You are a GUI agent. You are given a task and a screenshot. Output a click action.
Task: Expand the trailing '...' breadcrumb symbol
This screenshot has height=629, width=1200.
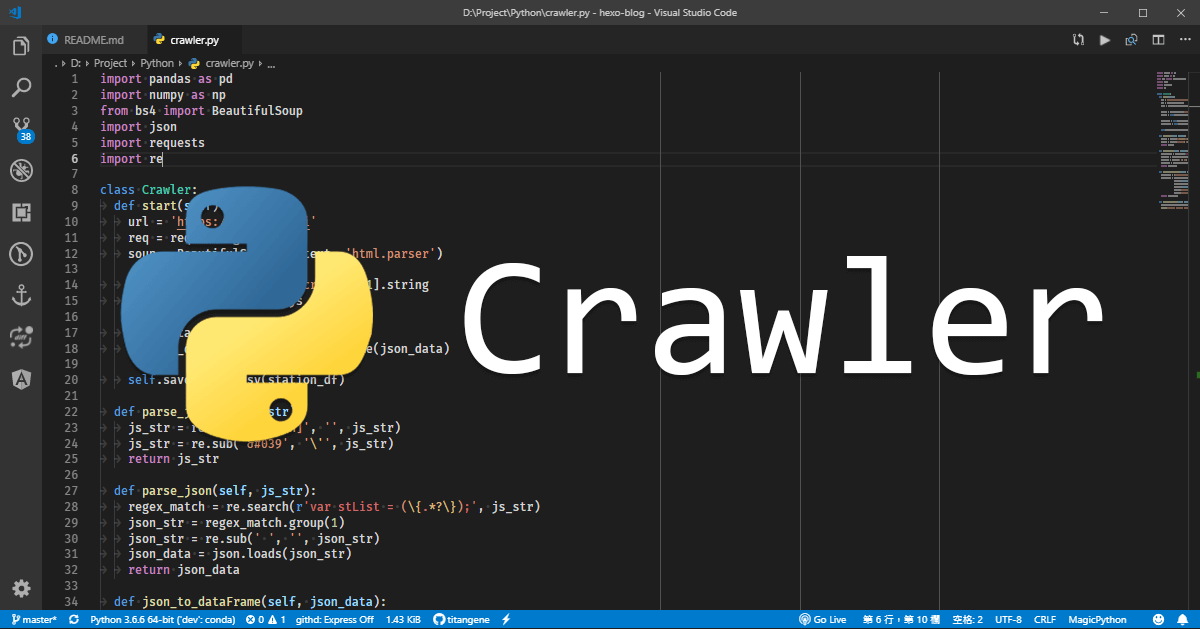(x=271, y=63)
